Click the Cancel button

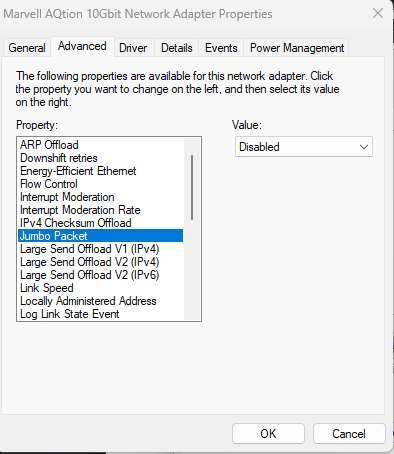coord(349,434)
